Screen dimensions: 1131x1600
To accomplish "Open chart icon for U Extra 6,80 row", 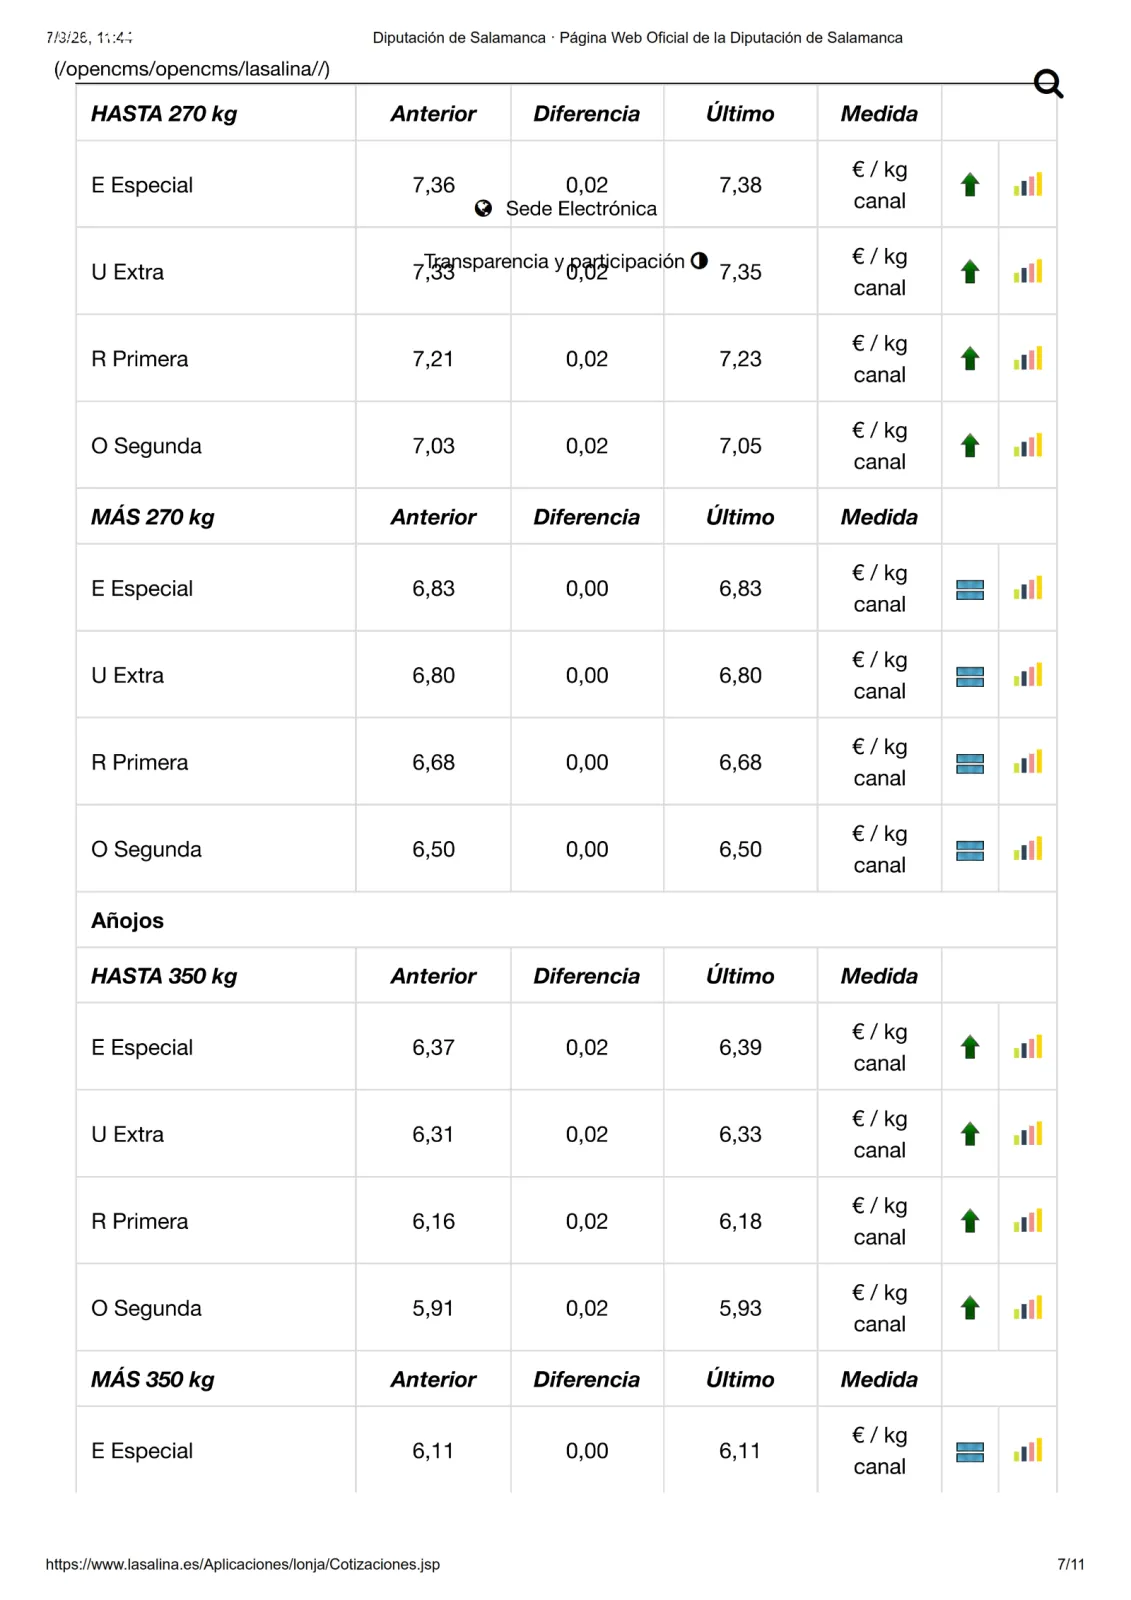I will (x=1028, y=675).
